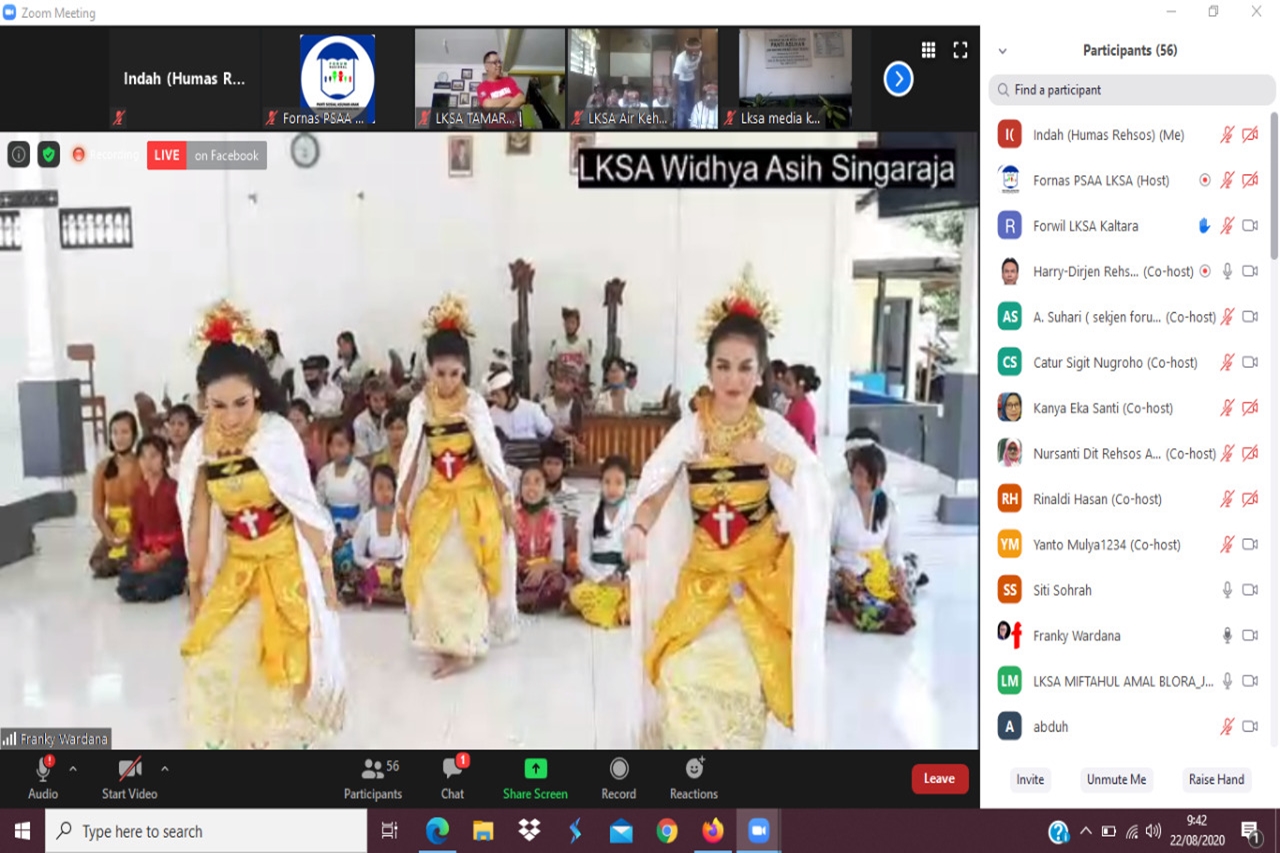Collapse the Participants panel chevron
Viewport: 1280px width, 853px height.
pos(1002,51)
